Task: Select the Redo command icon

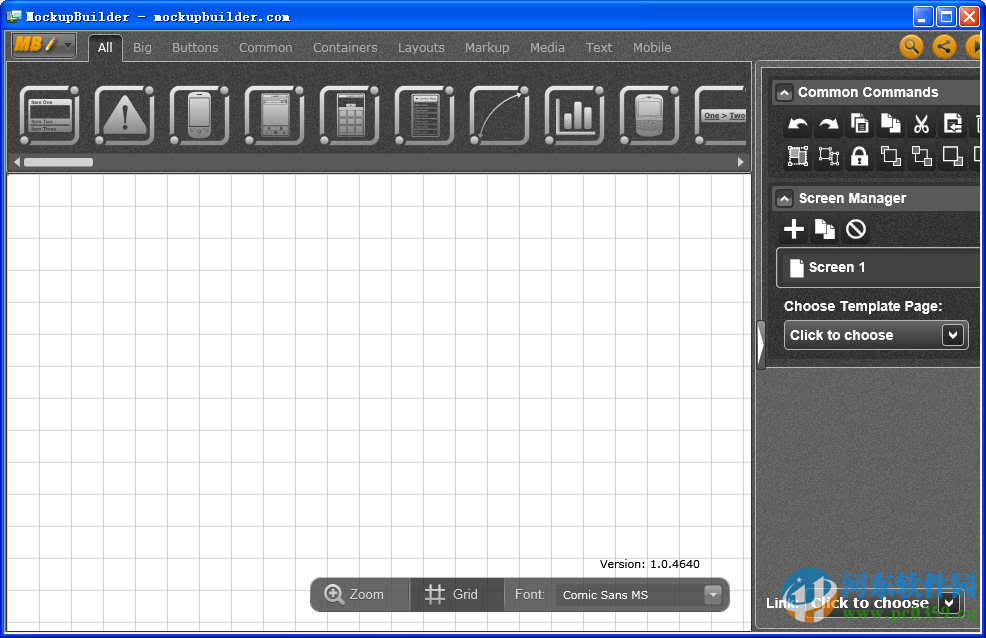Action: (x=828, y=123)
